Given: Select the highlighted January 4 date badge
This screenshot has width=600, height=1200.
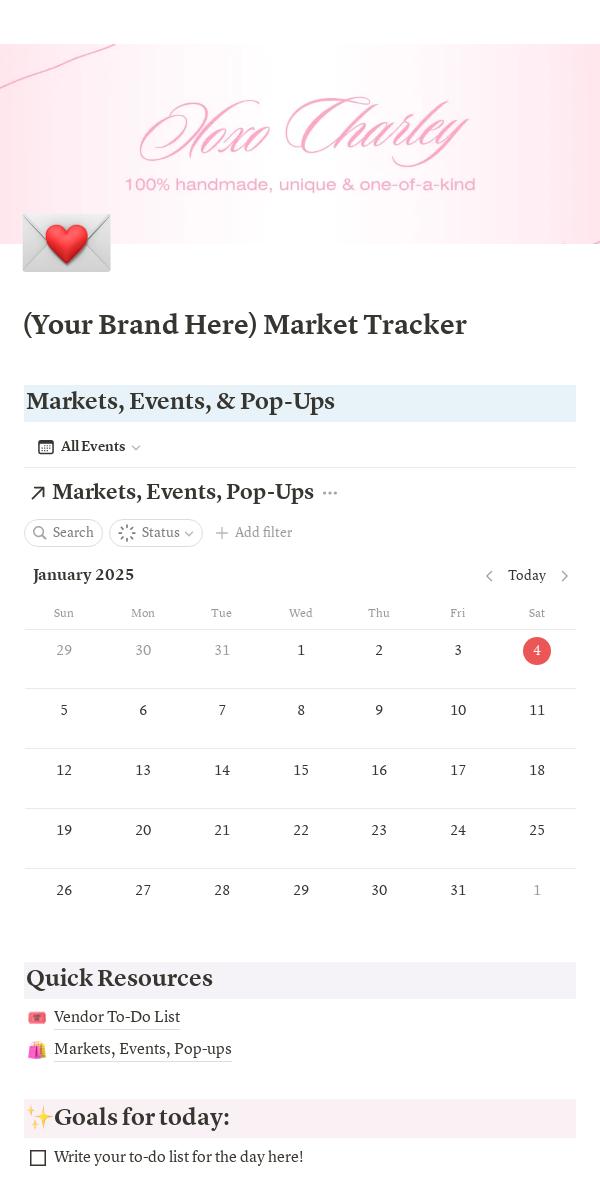Looking at the screenshot, I should coord(537,651).
